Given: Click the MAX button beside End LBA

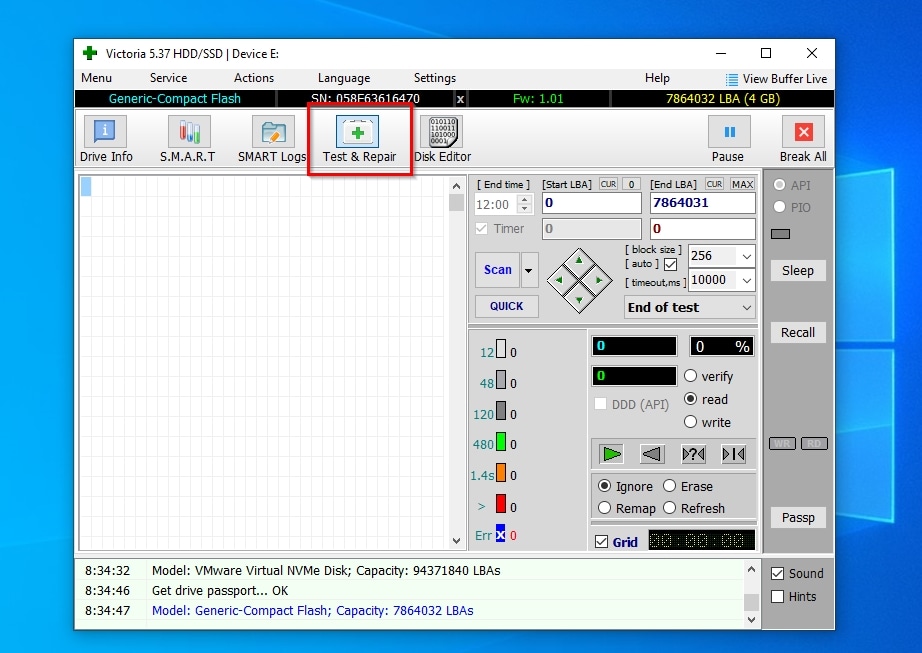Looking at the screenshot, I should [742, 185].
